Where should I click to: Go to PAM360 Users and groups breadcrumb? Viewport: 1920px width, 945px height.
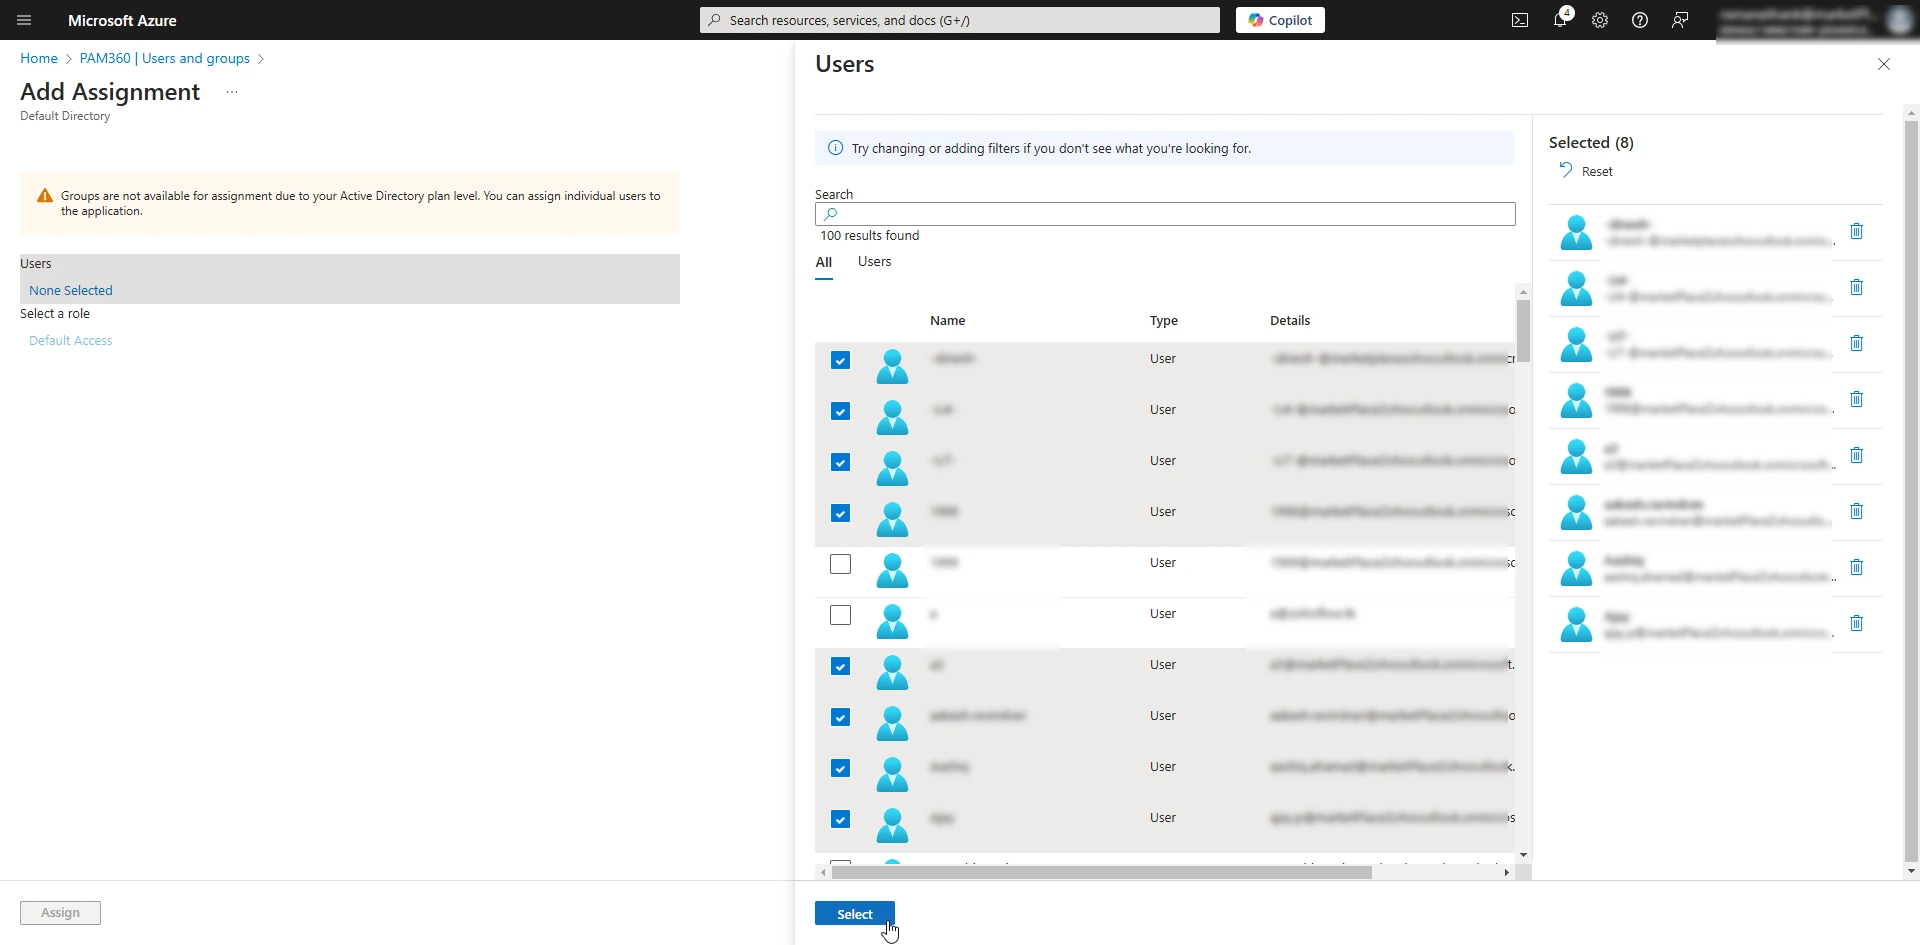pyautogui.click(x=165, y=58)
